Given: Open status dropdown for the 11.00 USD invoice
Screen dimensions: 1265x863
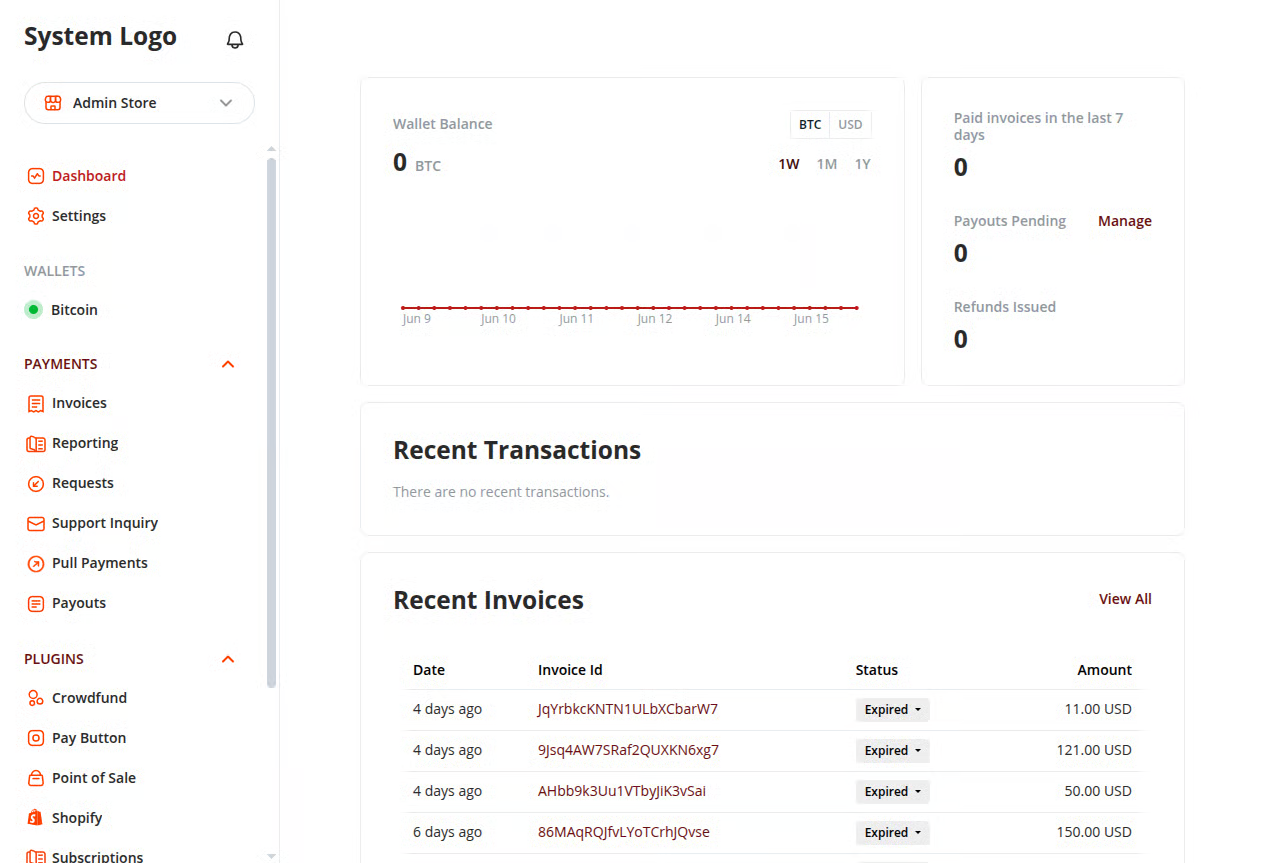Looking at the screenshot, I should [893, 710].
